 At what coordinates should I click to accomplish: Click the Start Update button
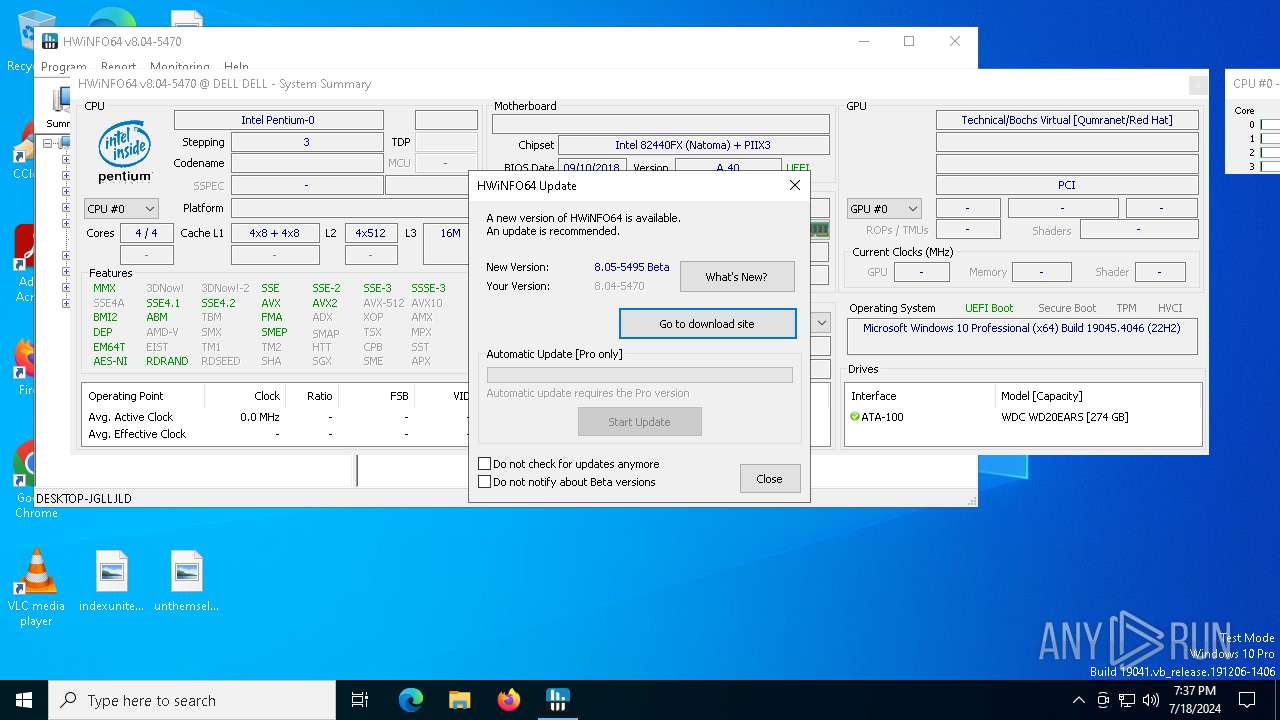click(640, 422)
